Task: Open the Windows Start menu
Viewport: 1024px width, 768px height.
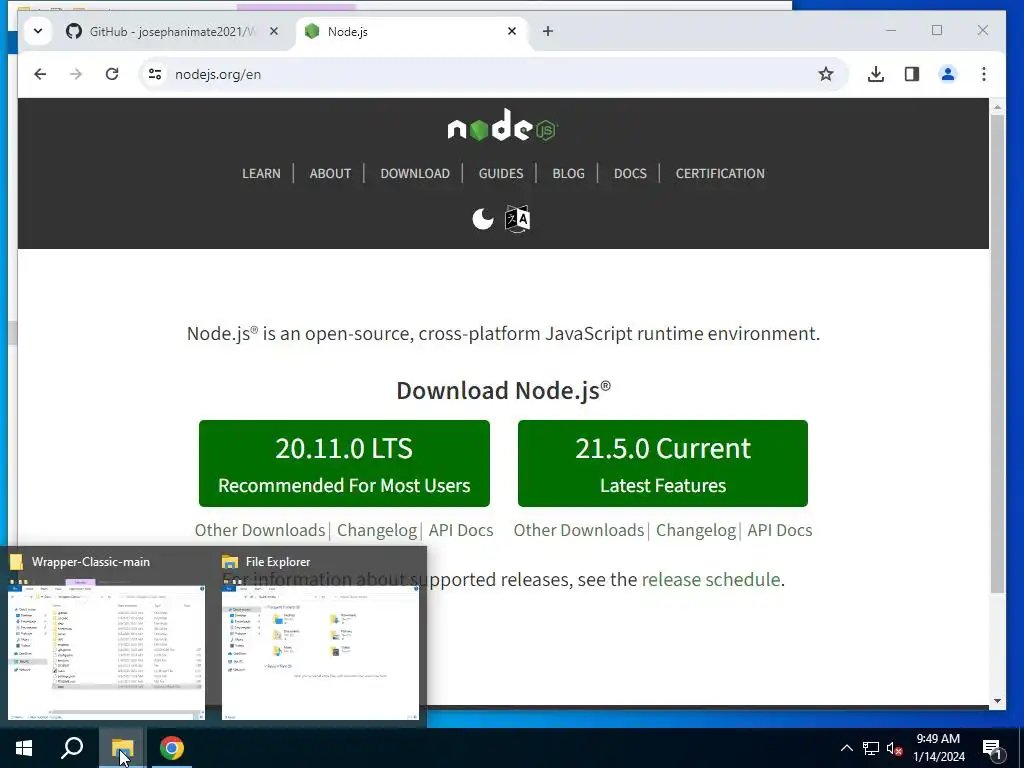Action: coord(24,748)
